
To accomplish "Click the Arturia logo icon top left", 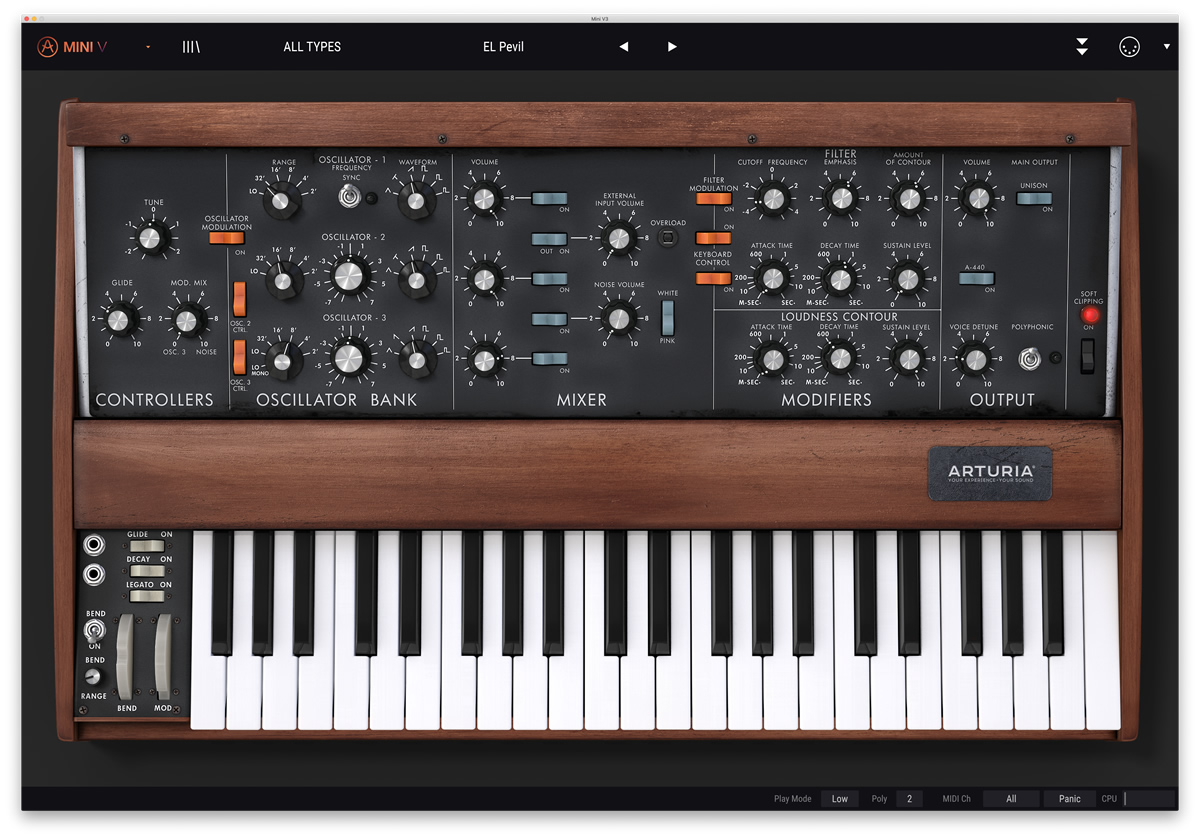I will coord(47,46).
